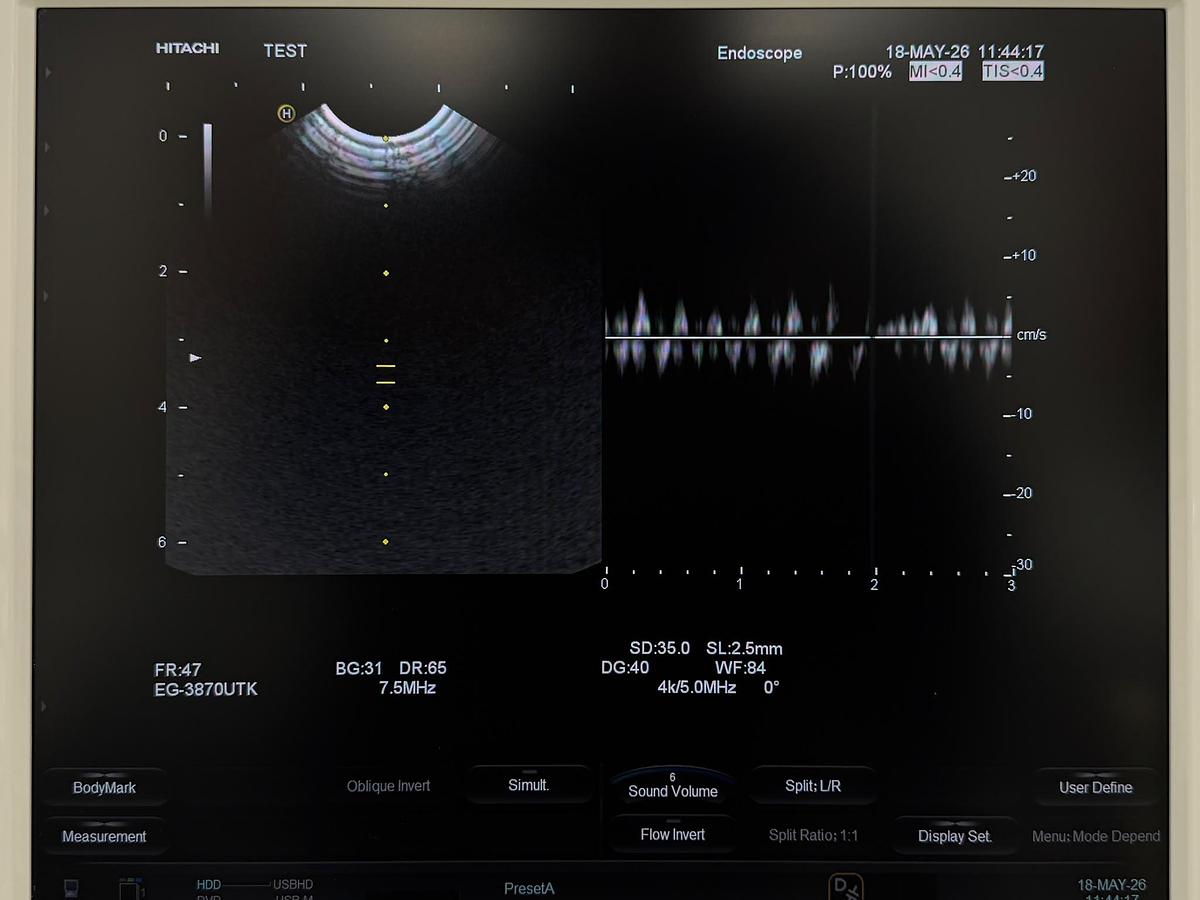Click the P:100% power value

tap(862, 72)
